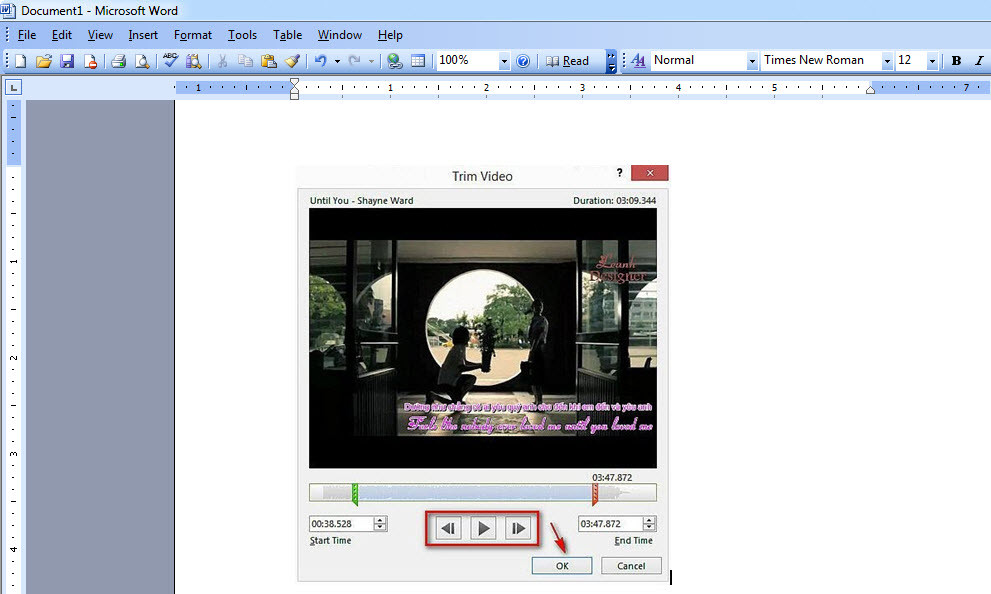991x594 pixels.
Task: Click the tab-stop selector at ruler corner
Action: tap(13, 87)
